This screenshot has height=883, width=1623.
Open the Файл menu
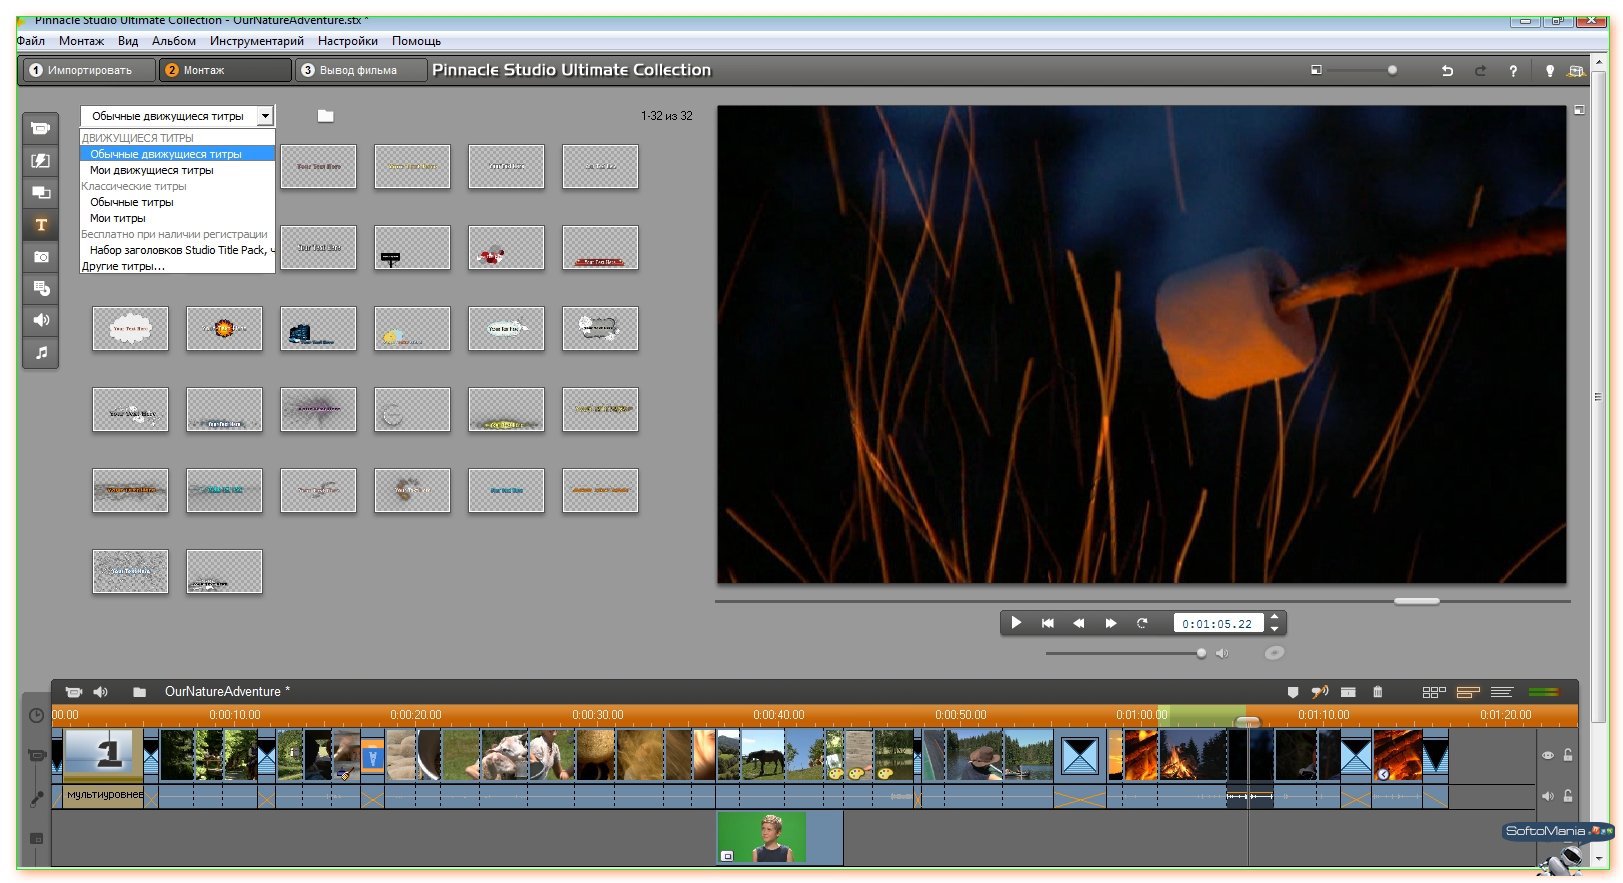[x=31, y=41]
